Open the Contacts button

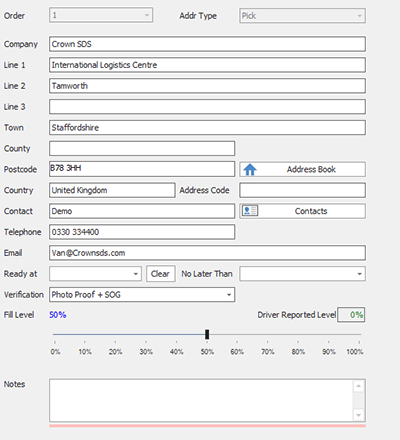(x=302, y=211)
